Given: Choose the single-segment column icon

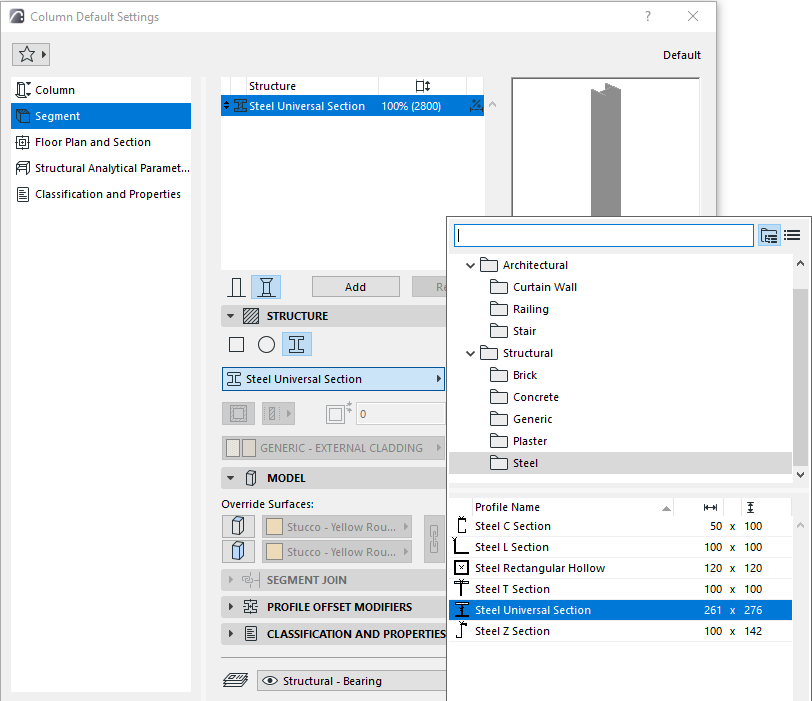Looking at the screenshot, I should pos(236,287).
